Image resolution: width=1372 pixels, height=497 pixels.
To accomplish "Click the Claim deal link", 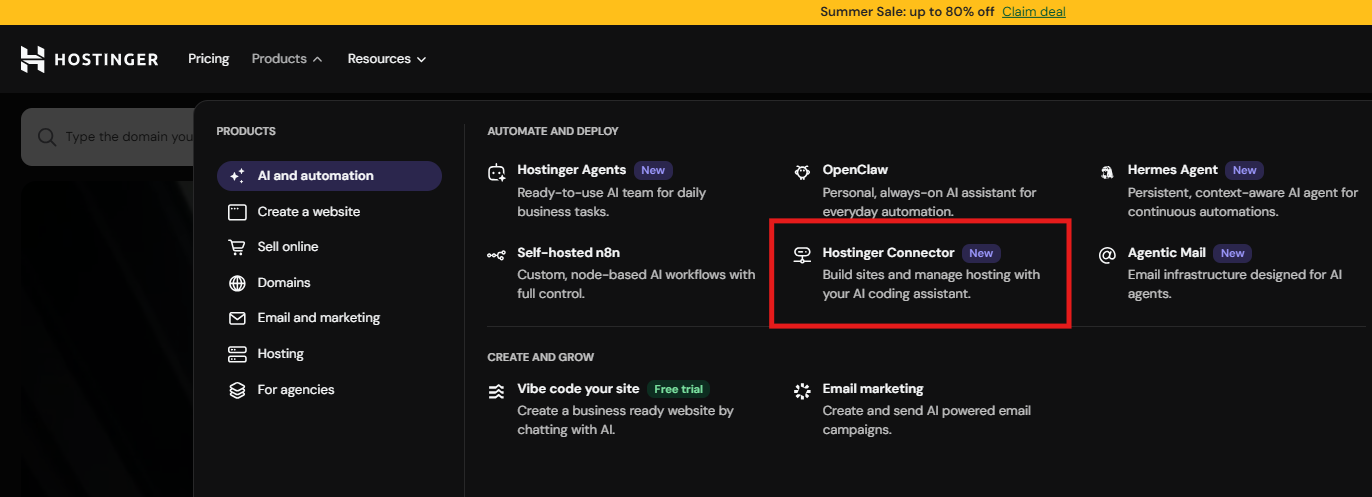I will click(1034, 12).
